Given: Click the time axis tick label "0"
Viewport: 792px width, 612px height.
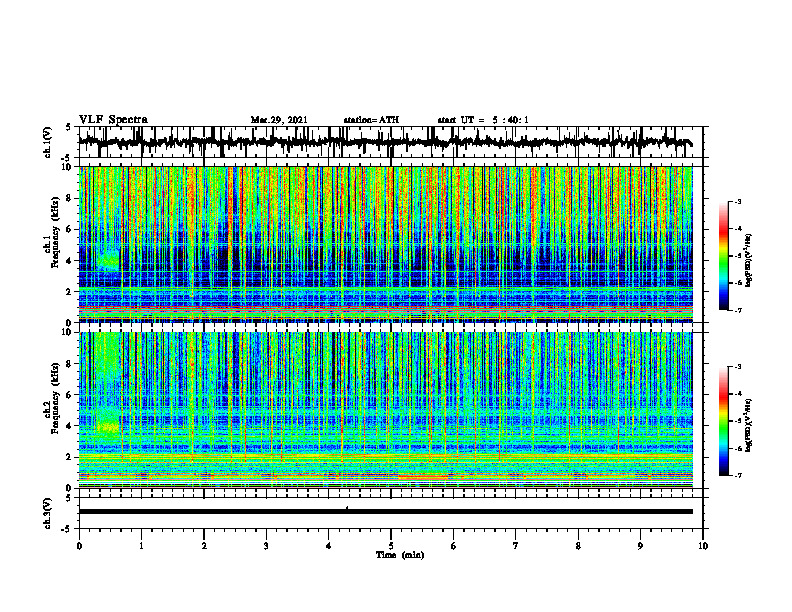Looking at the screenshot, I should 79,546.
